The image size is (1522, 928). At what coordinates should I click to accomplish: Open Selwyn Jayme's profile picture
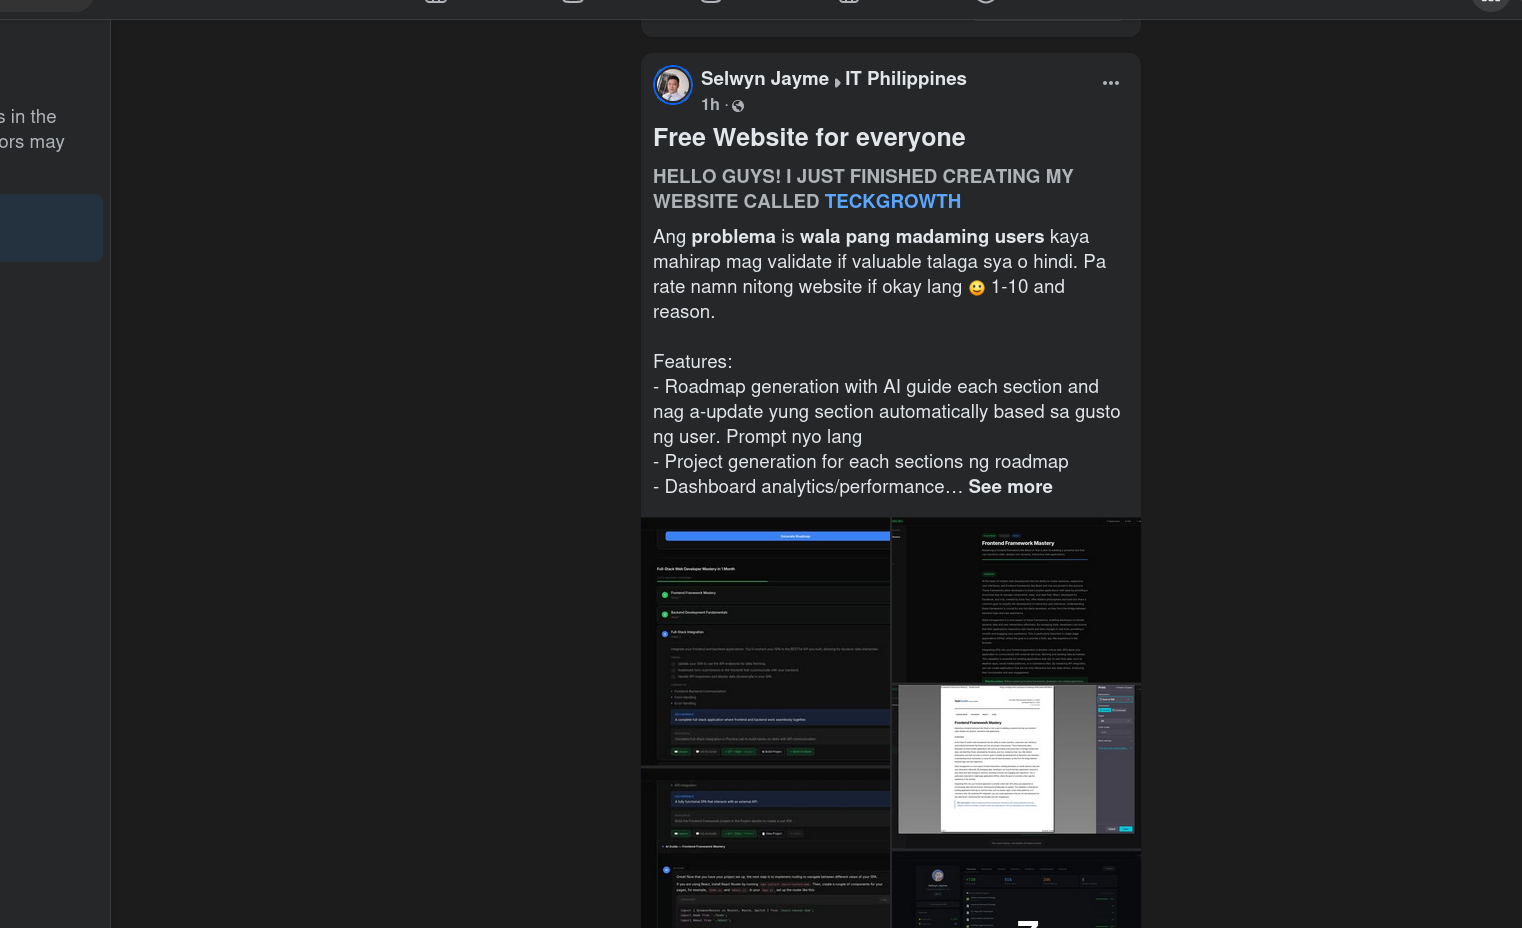coord(673,86)
